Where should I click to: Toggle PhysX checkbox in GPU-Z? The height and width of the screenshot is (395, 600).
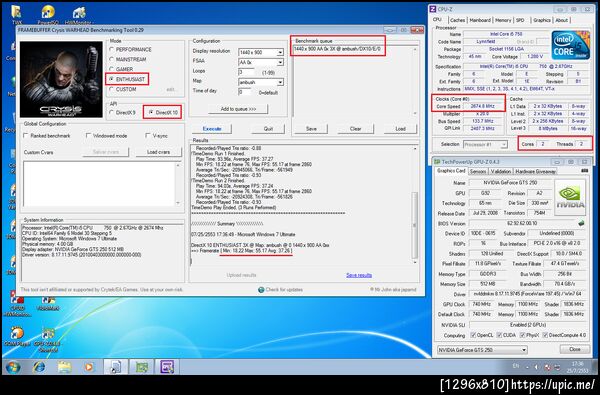pos(523,335)
